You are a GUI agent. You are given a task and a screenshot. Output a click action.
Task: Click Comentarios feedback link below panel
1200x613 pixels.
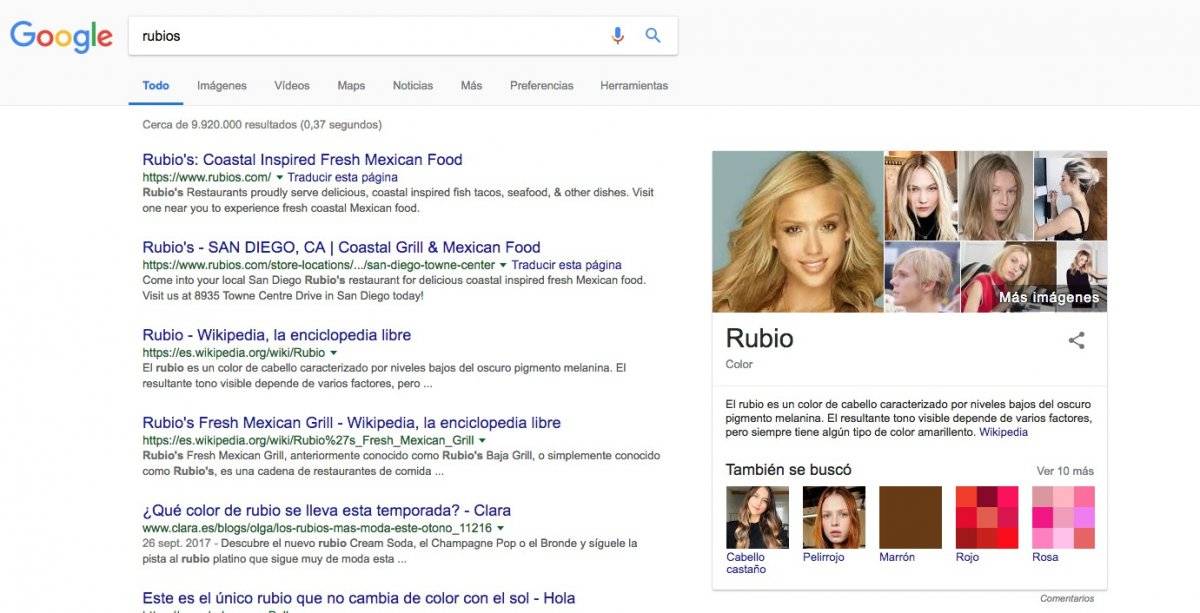point(1067,598)
